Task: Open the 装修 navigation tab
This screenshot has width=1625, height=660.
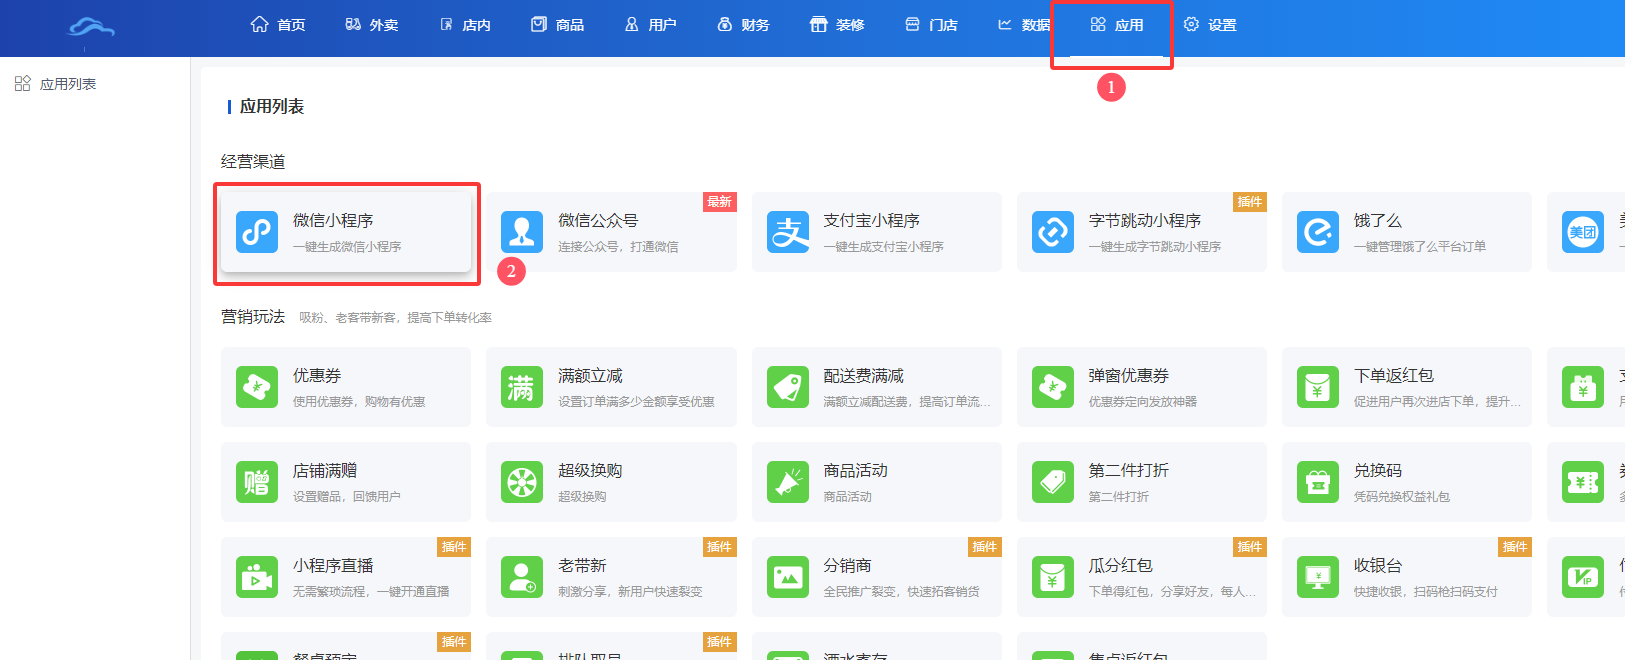Action: [837, 25]
